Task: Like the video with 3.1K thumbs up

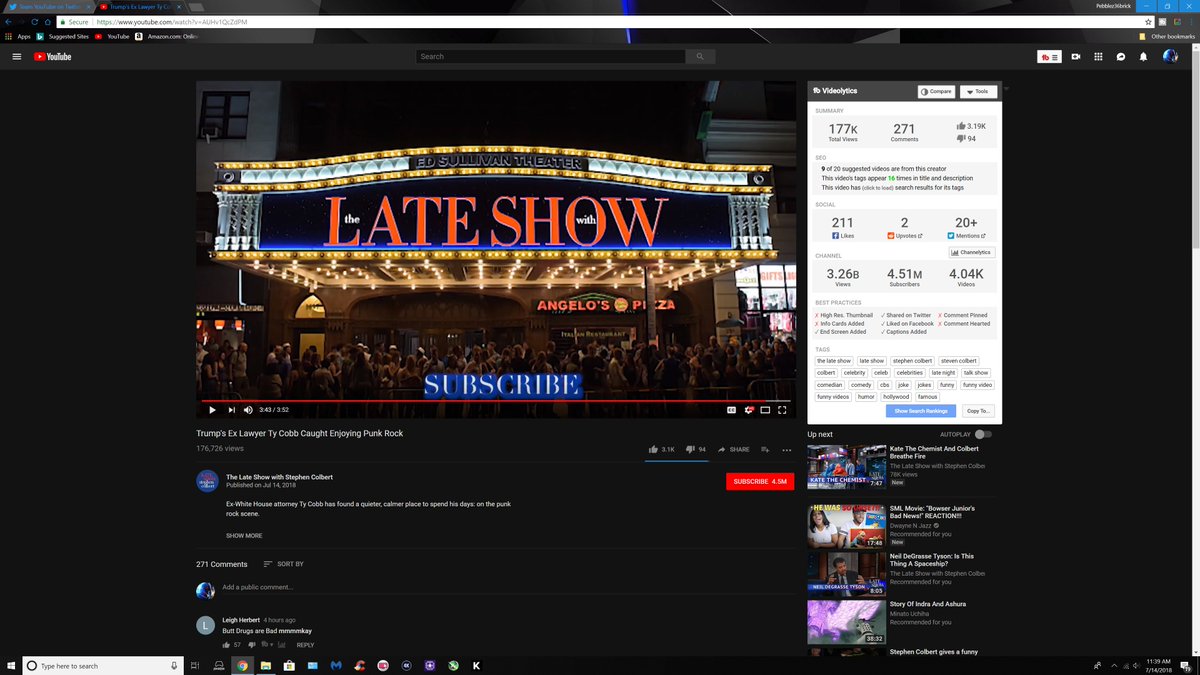Action: tap(662, 449)
